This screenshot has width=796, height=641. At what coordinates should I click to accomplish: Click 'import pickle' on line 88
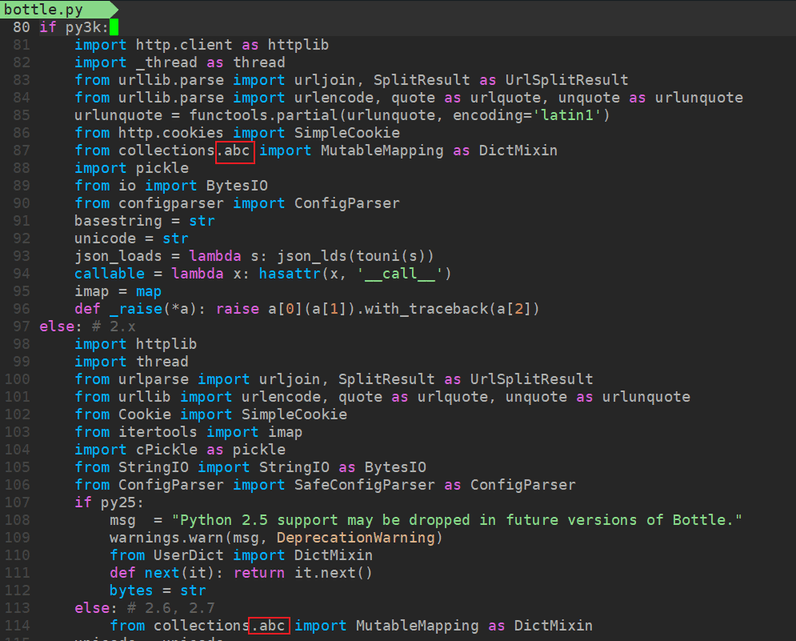coord(131,168)
